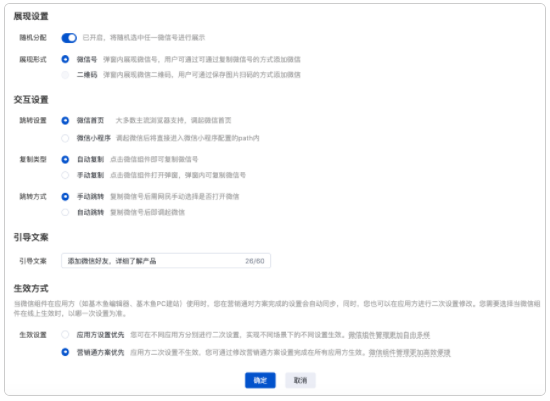Choose the 二维码 display form option
550x401 pixels.
tap(65, 75)
